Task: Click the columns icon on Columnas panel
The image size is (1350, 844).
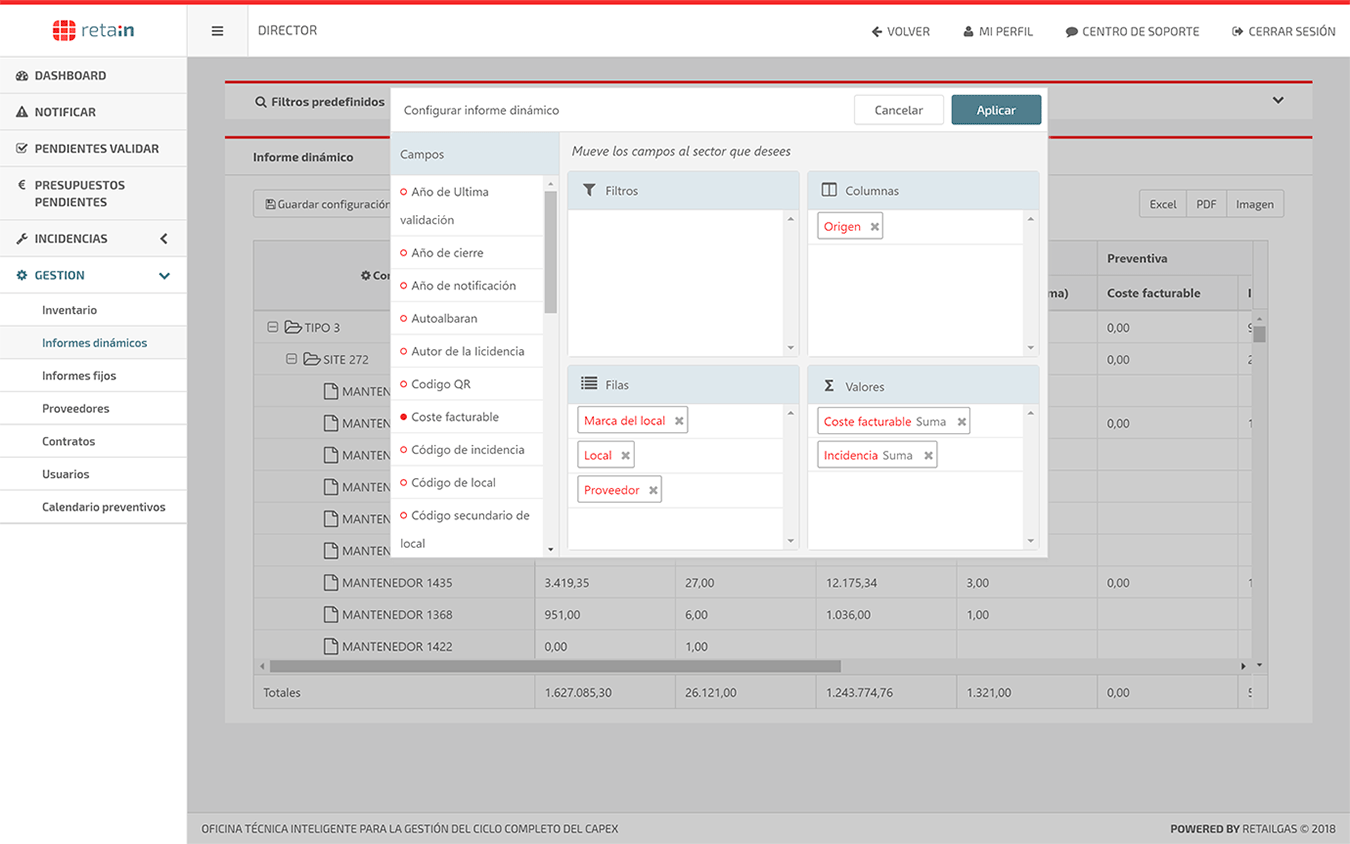Action: 829,190
